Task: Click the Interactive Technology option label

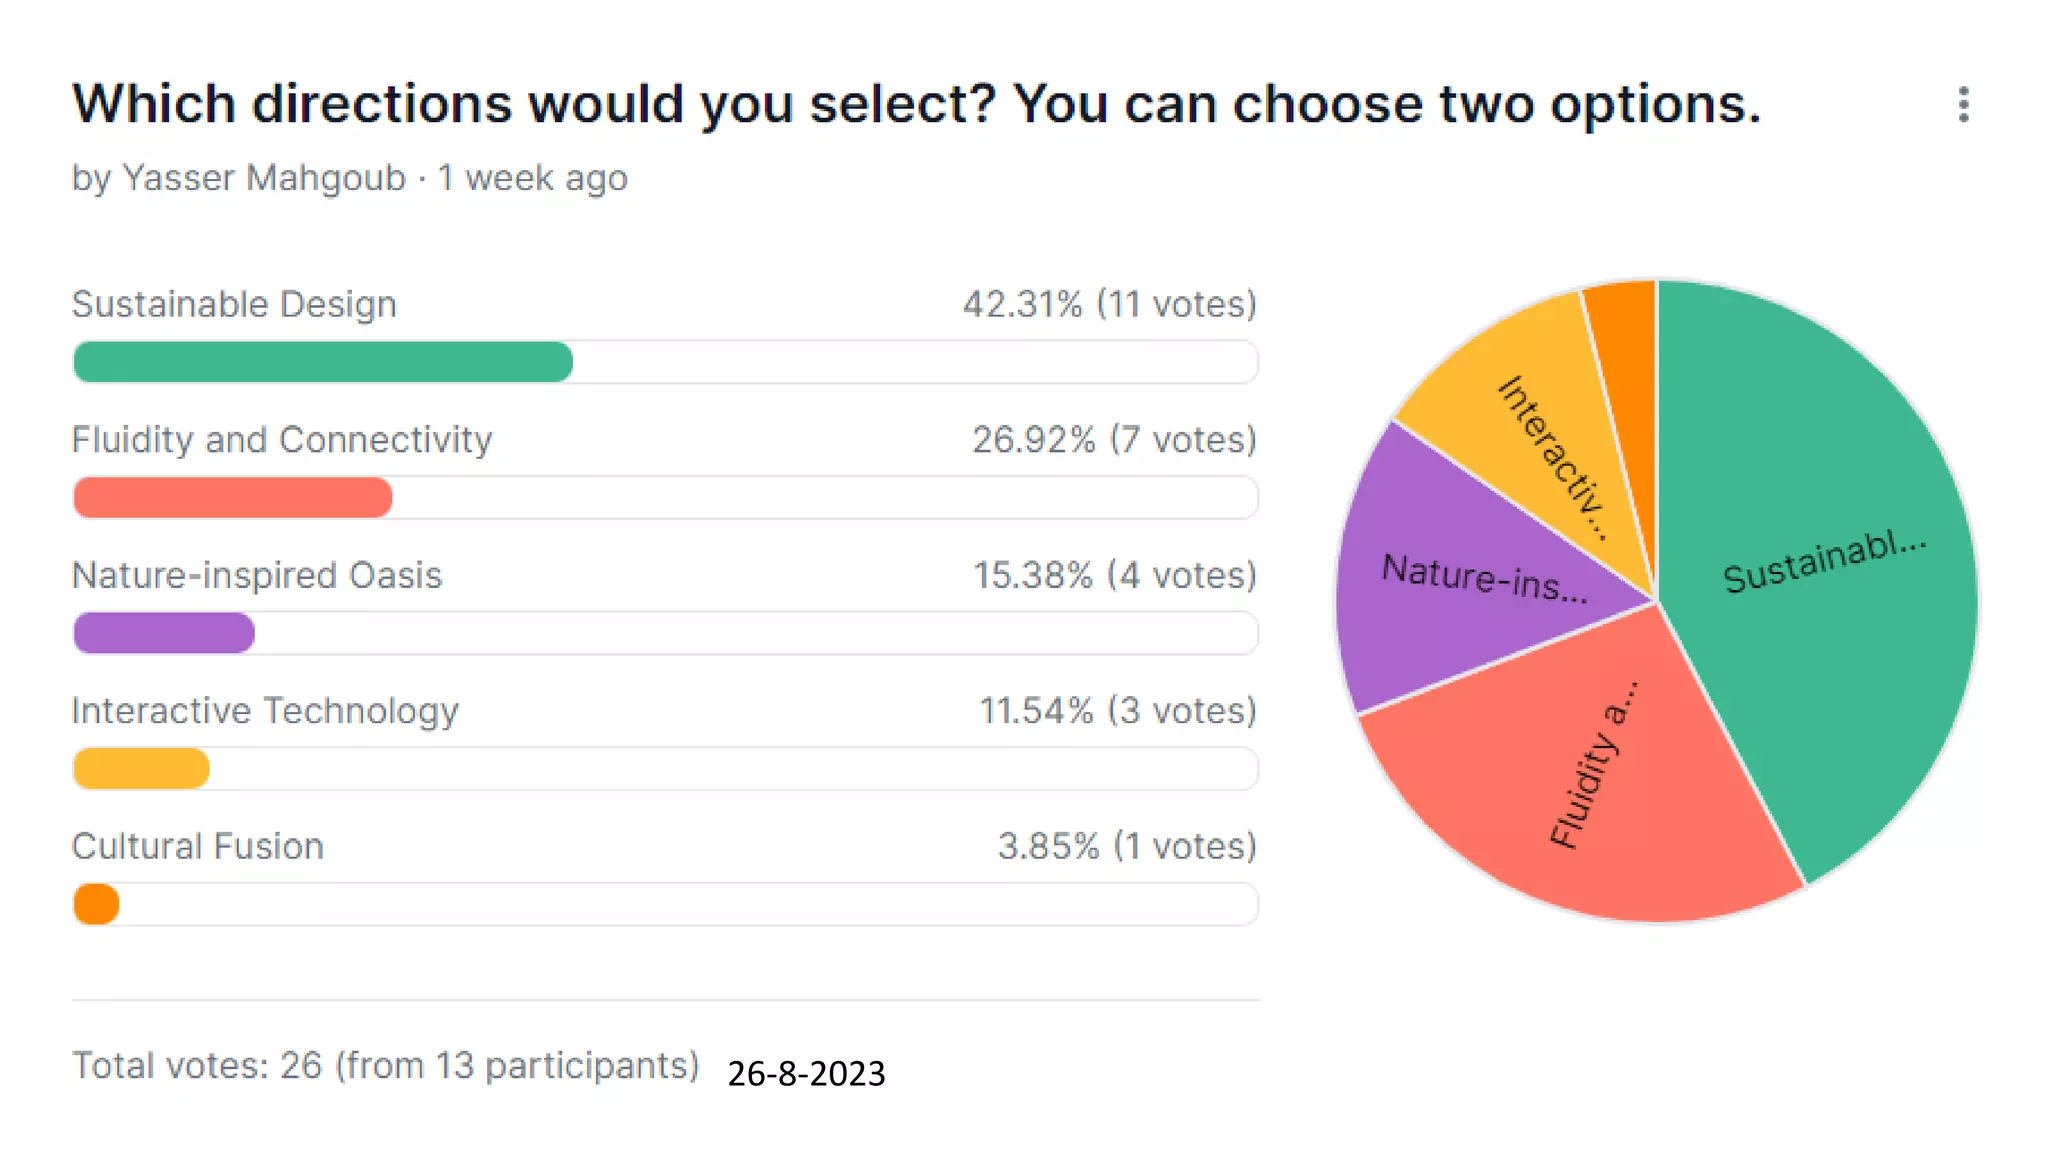Action: point(265,711)
